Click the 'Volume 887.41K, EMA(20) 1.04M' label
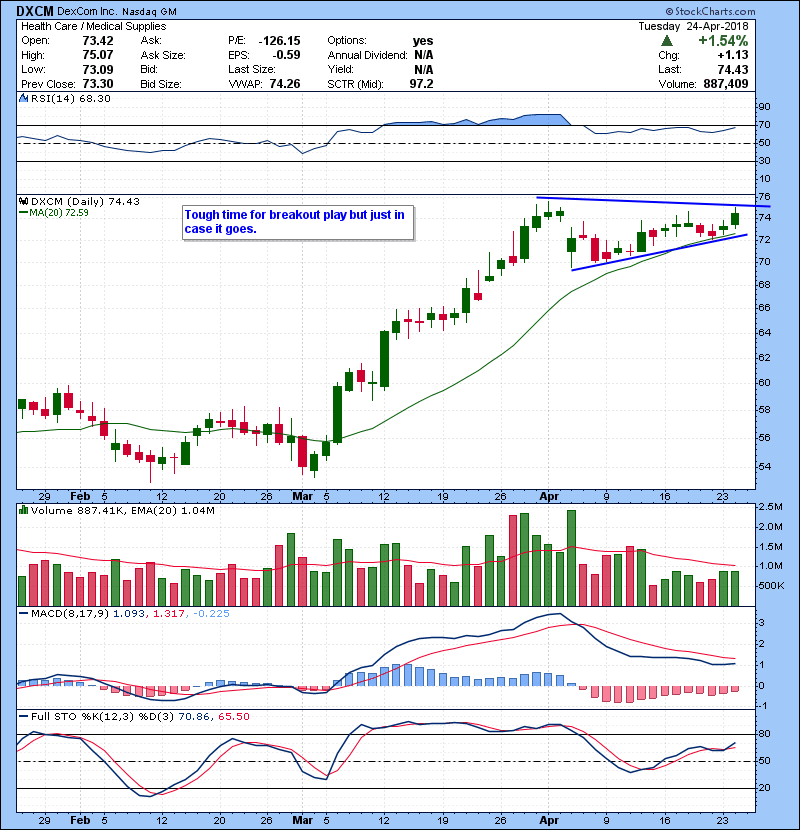The image size is (800, 830). pyautogui.click(x=123, y=511)
